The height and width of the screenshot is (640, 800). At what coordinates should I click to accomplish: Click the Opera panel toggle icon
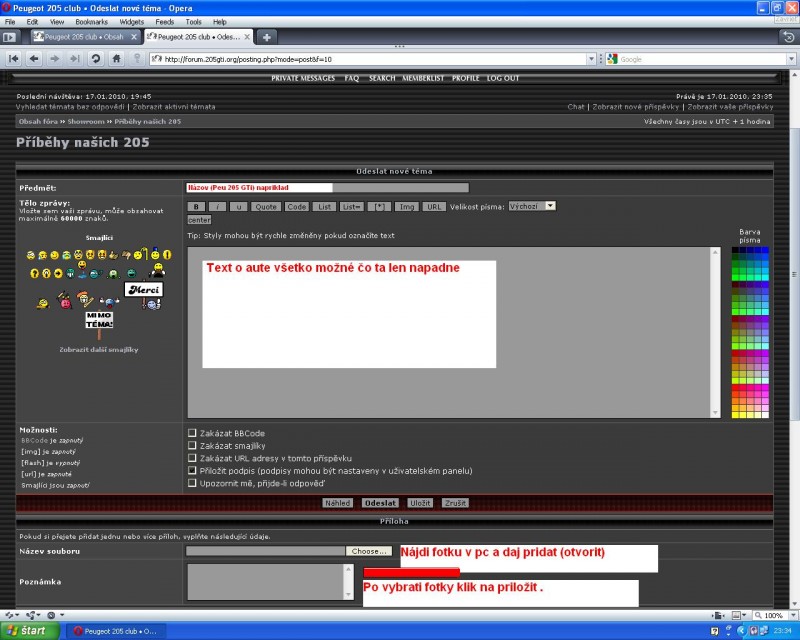10,37
